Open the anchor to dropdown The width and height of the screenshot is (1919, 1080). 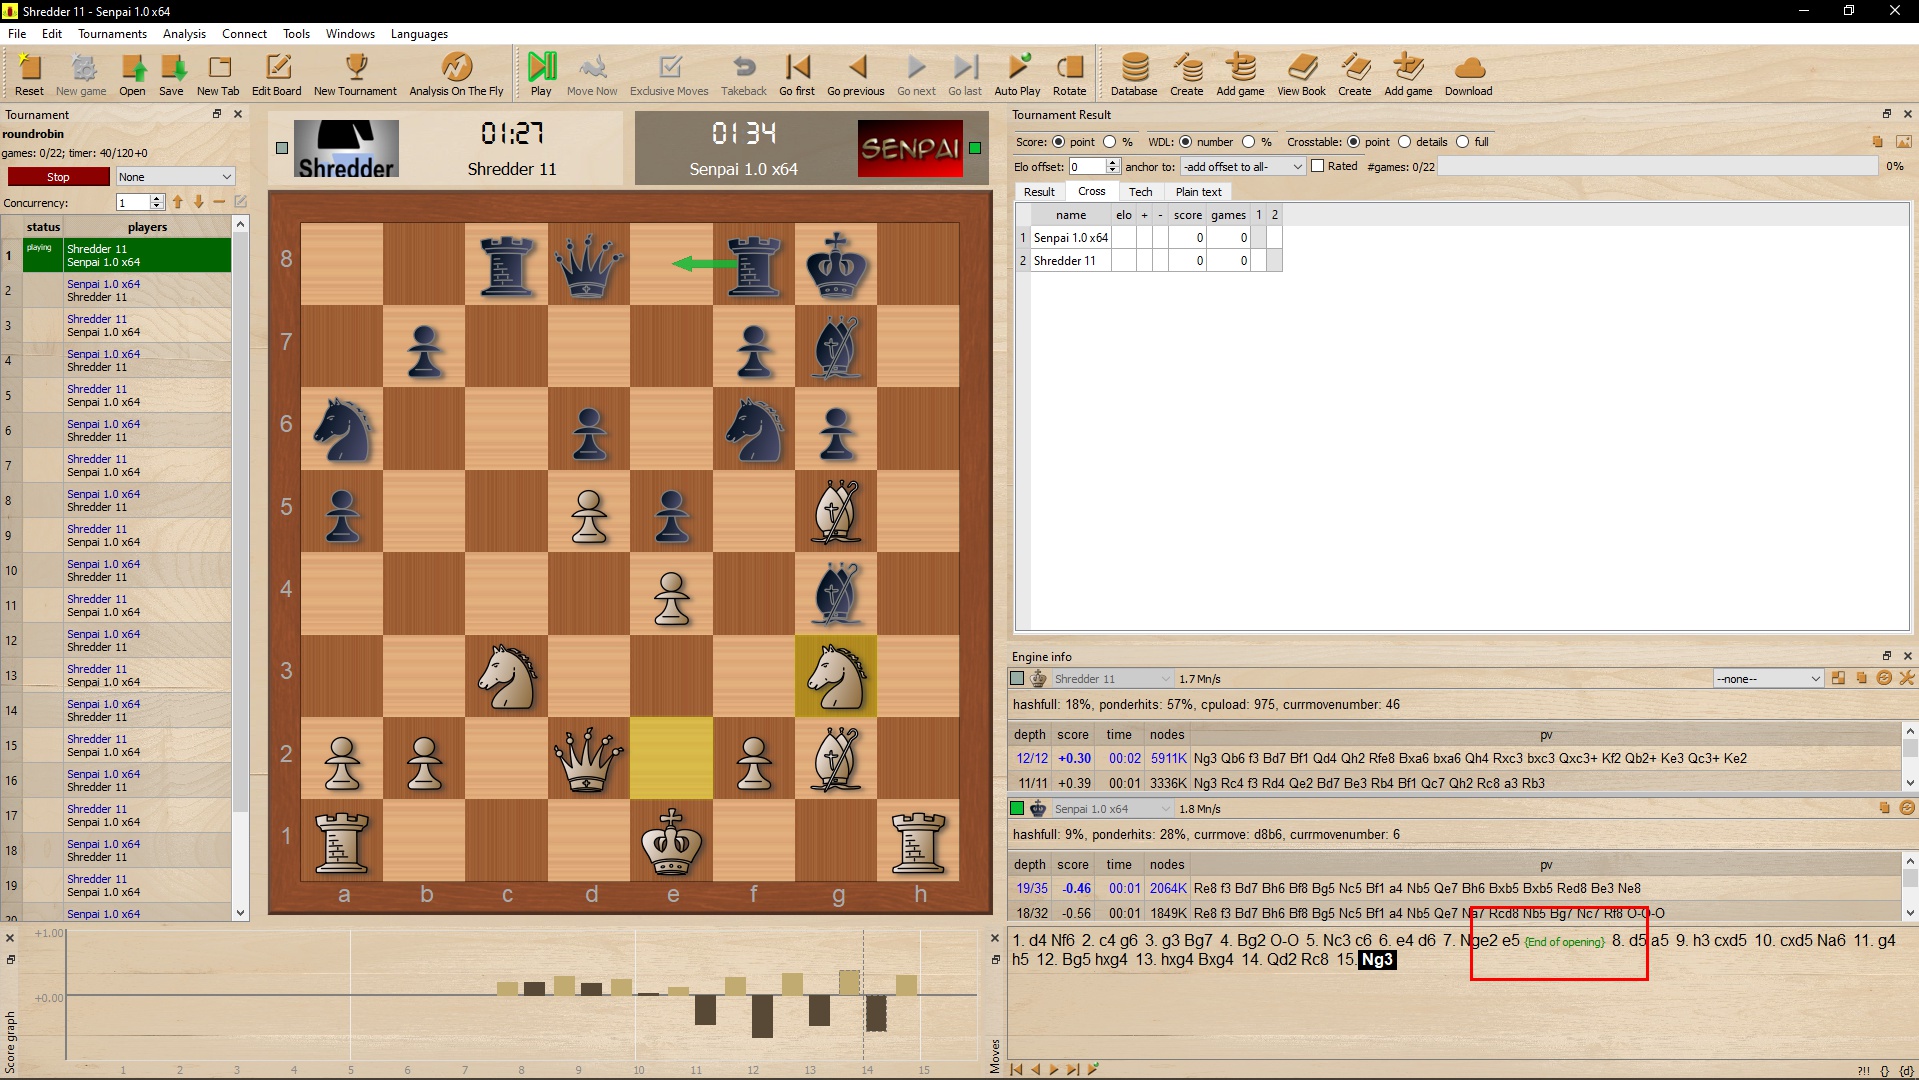[1243, 167]
